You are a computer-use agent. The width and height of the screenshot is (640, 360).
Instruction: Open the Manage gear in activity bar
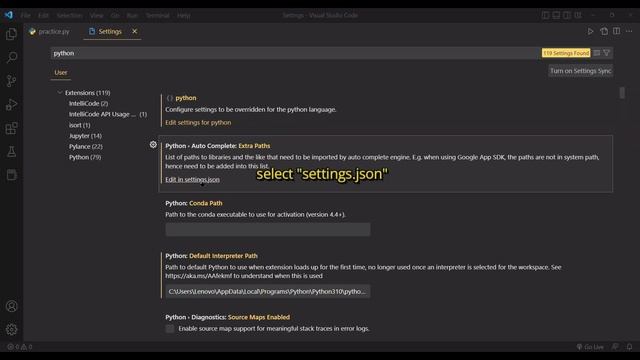coord(11,329)
